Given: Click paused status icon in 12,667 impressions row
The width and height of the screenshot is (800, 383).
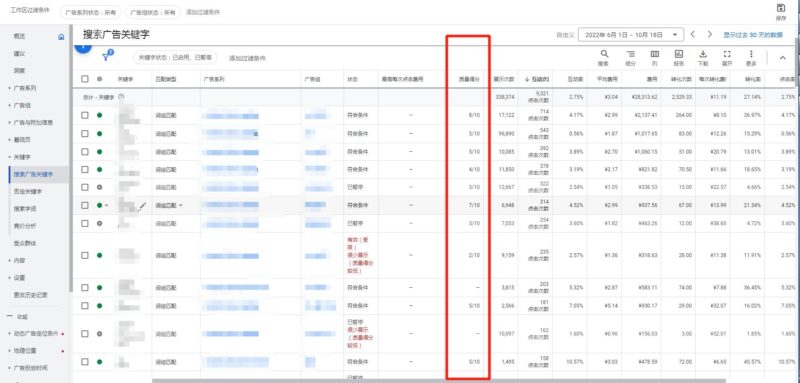Looking at the screenshot, I should click(99, 187).
